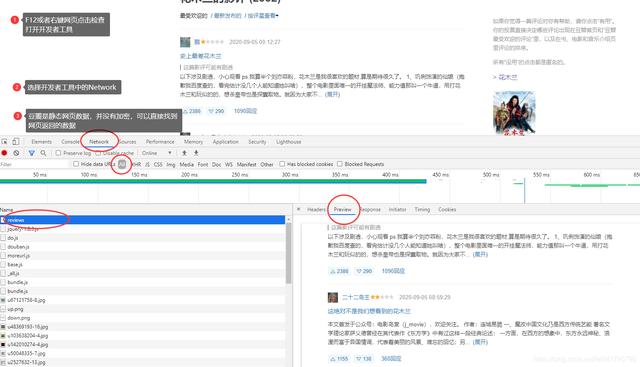Click the export HAR download arrow icon
The width and height of the screenshot is (640, 367).
(196, 153)
